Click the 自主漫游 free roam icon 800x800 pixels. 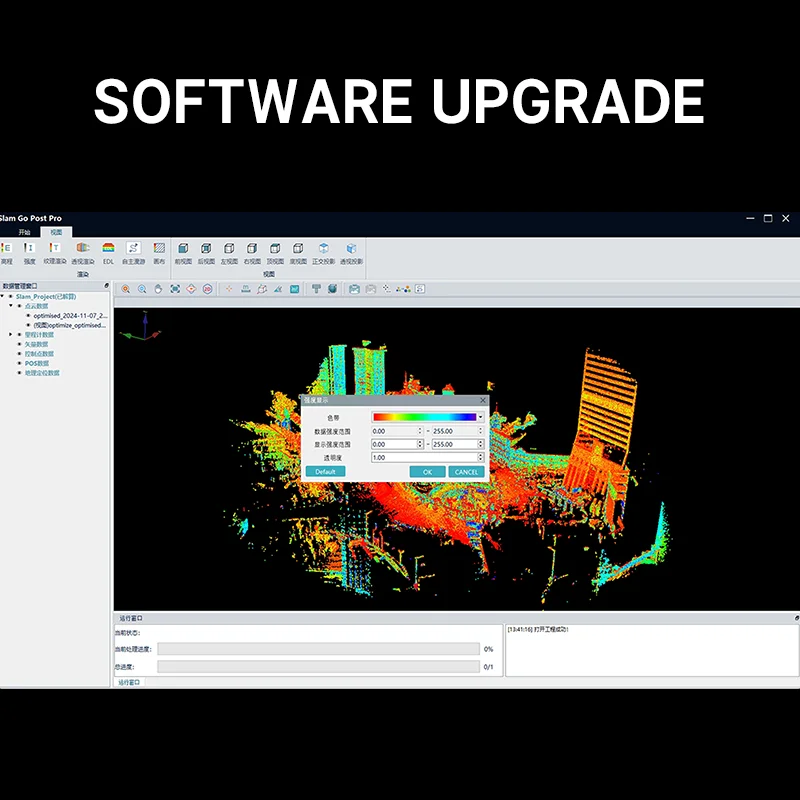[x=133, y=249]
